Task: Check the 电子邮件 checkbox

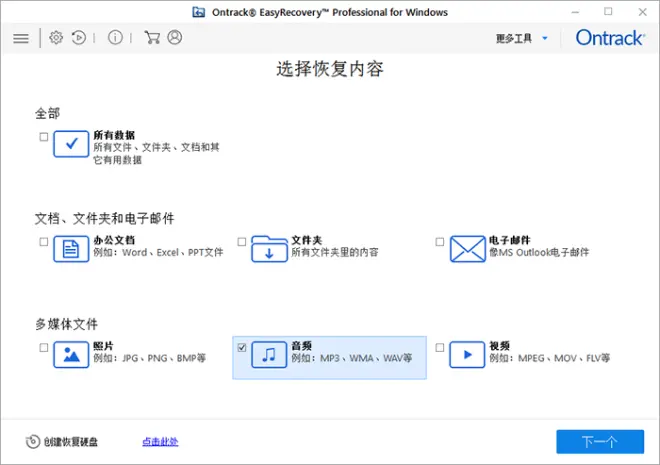Action: point(440,242)
